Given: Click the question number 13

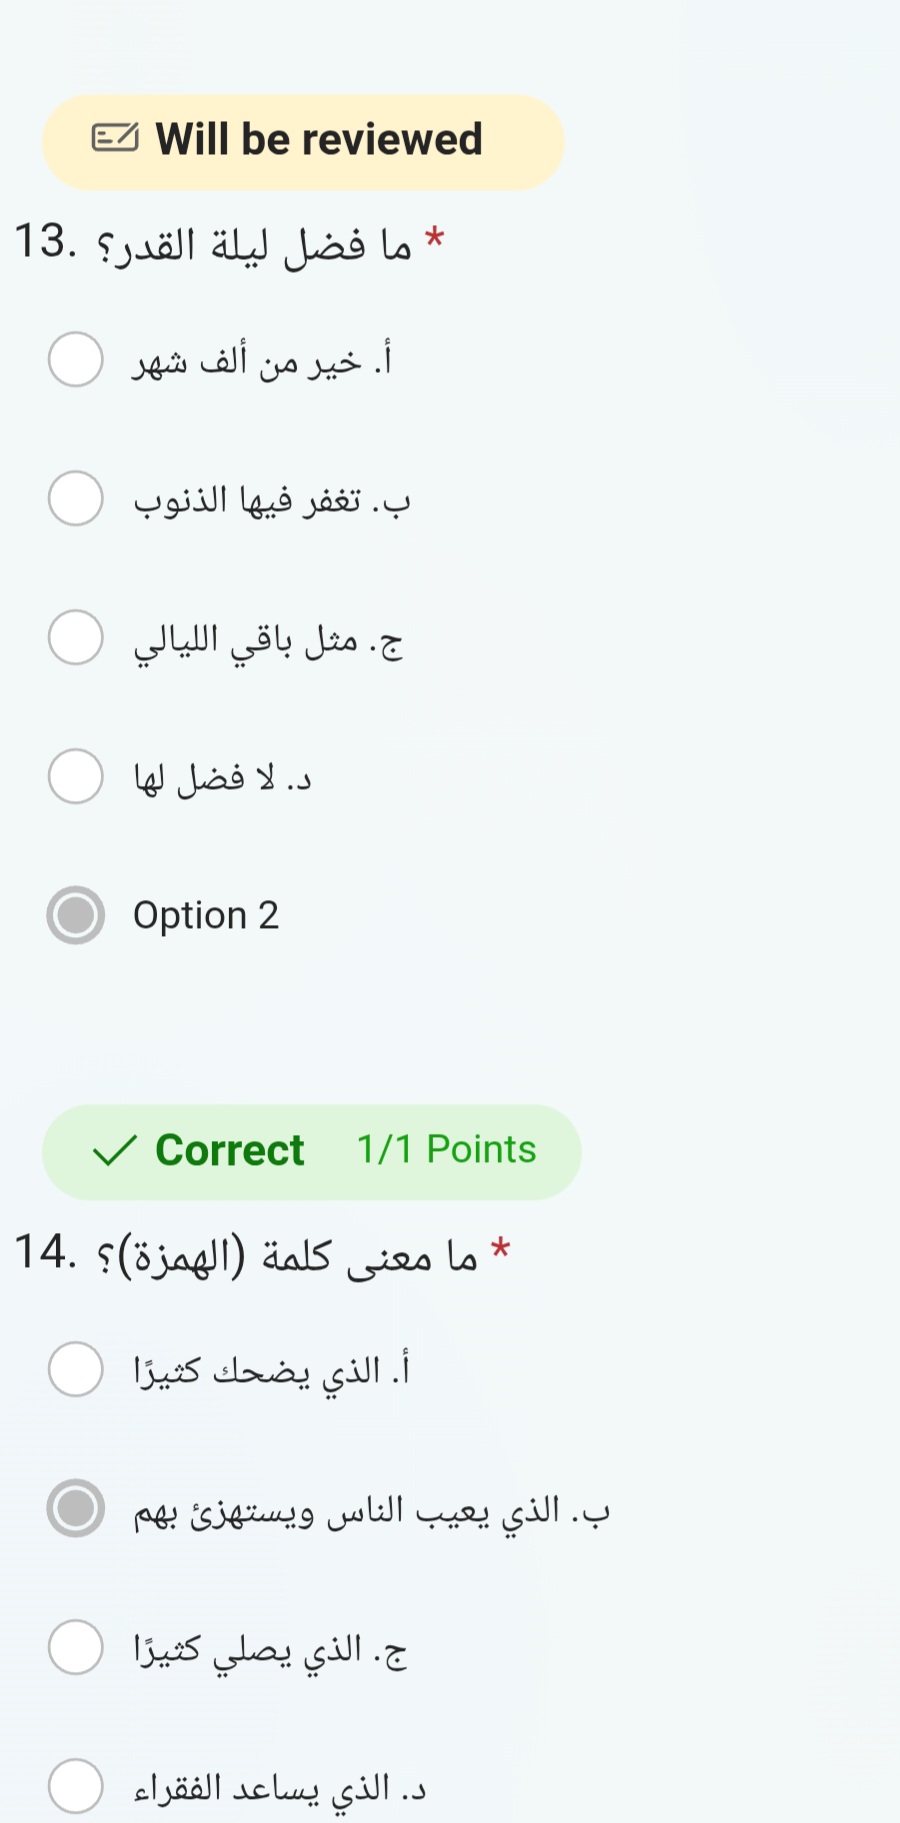Looking at the screenshot, I should click(x=46, y=242).
